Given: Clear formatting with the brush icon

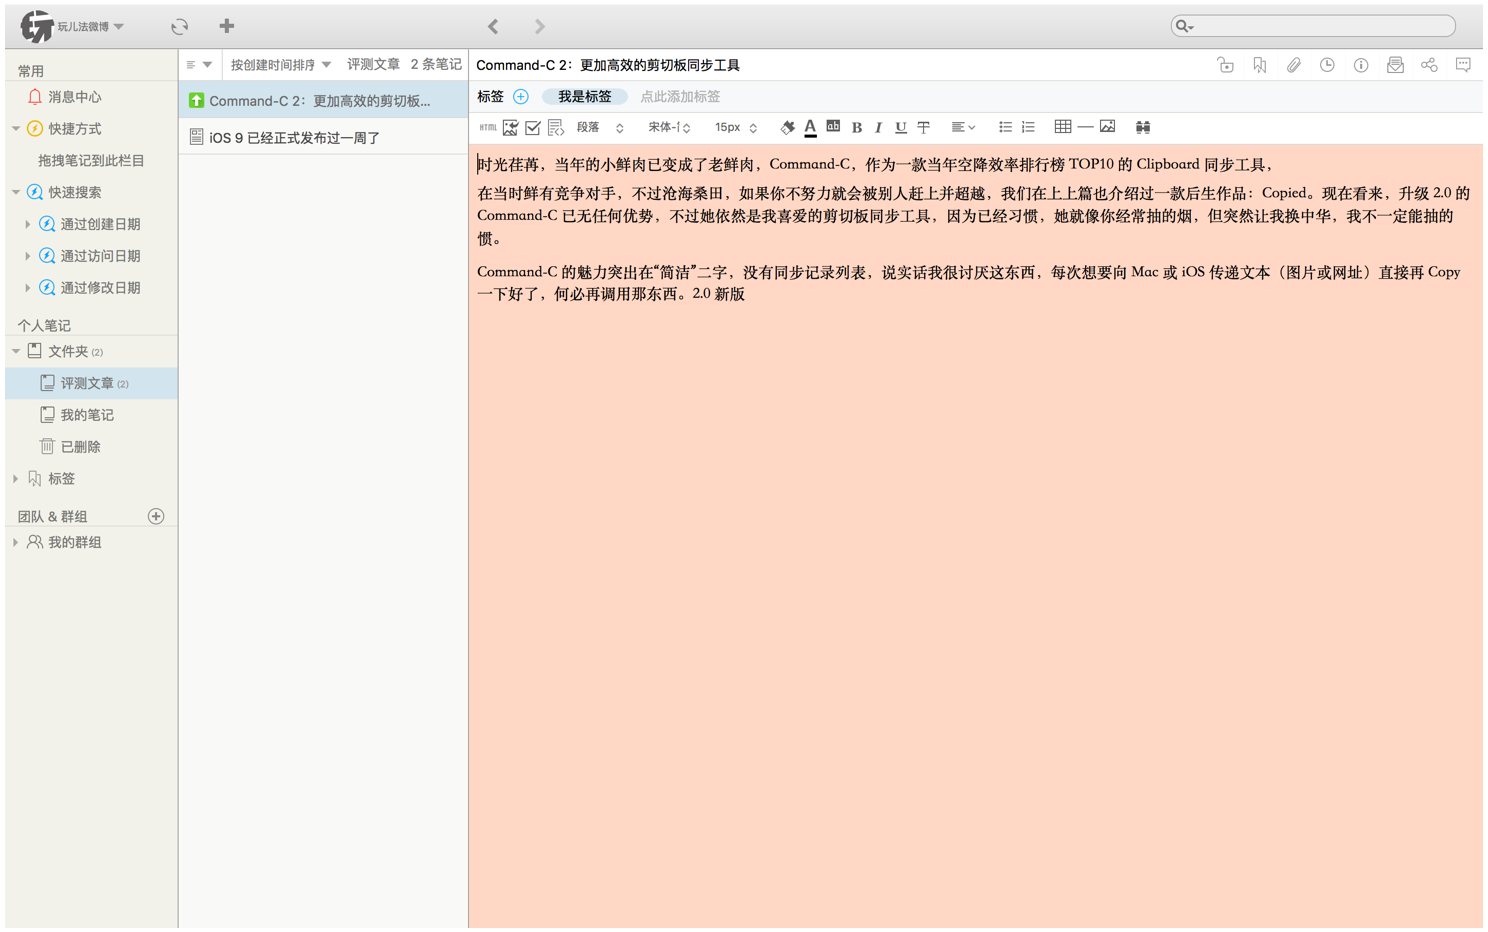Looking at the screenshot, I should [788, 127].
